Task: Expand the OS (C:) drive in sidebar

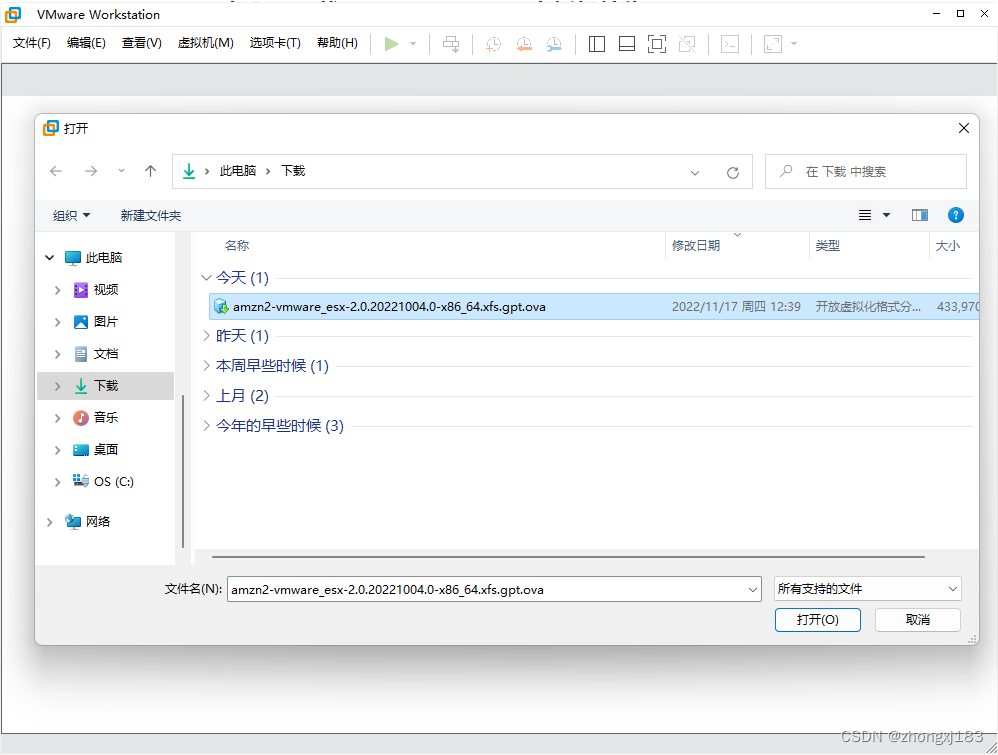Action: [x=57, y=481]
